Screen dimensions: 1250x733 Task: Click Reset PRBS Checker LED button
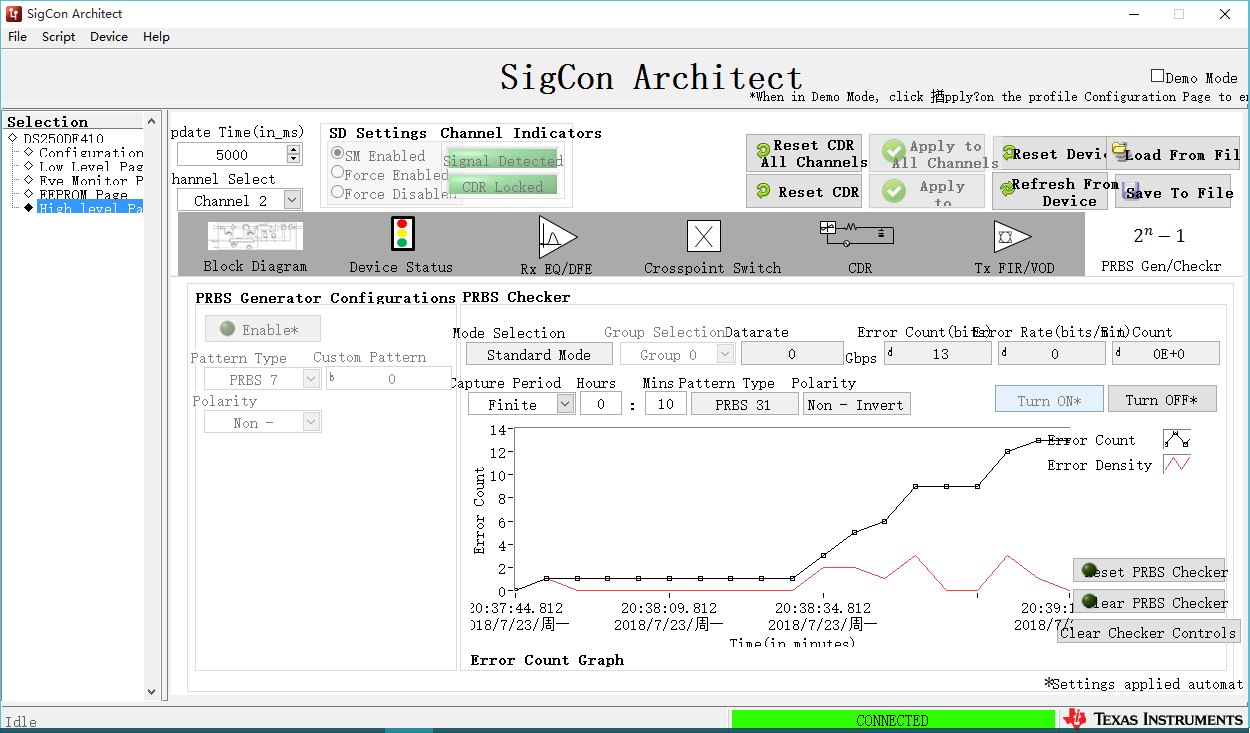[1149, 570]
